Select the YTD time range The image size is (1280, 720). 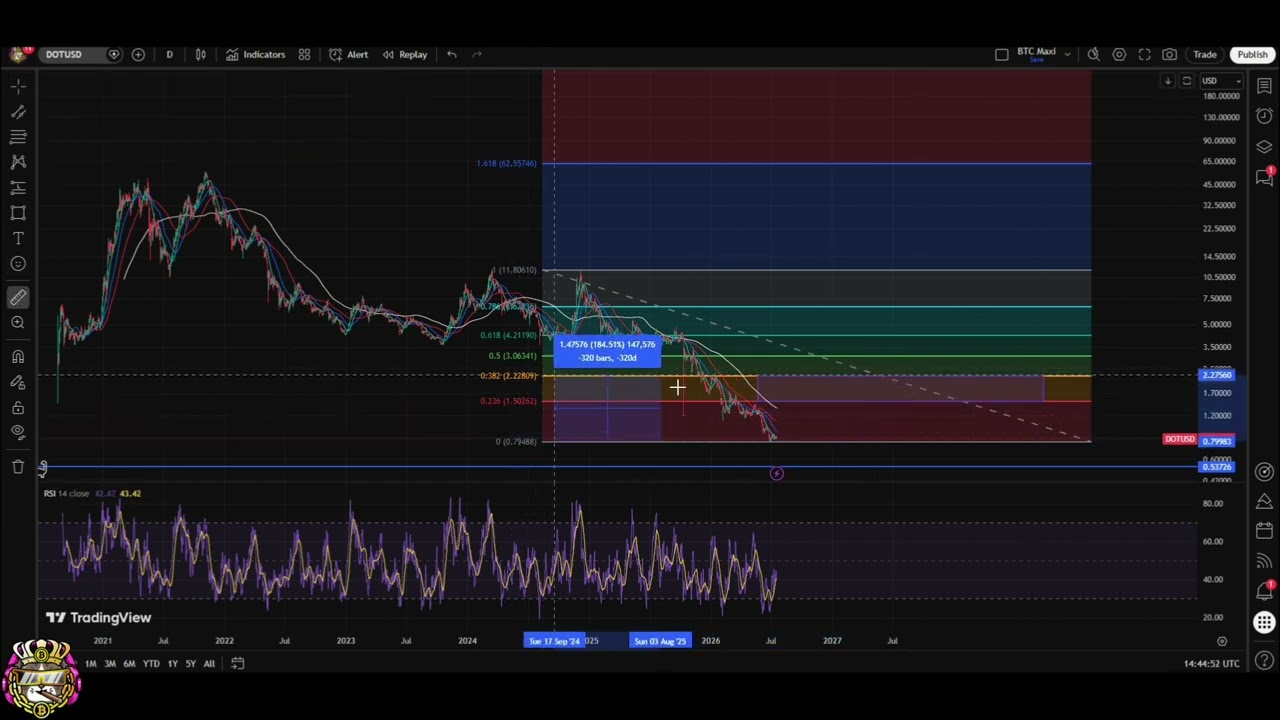coord(151,663)
